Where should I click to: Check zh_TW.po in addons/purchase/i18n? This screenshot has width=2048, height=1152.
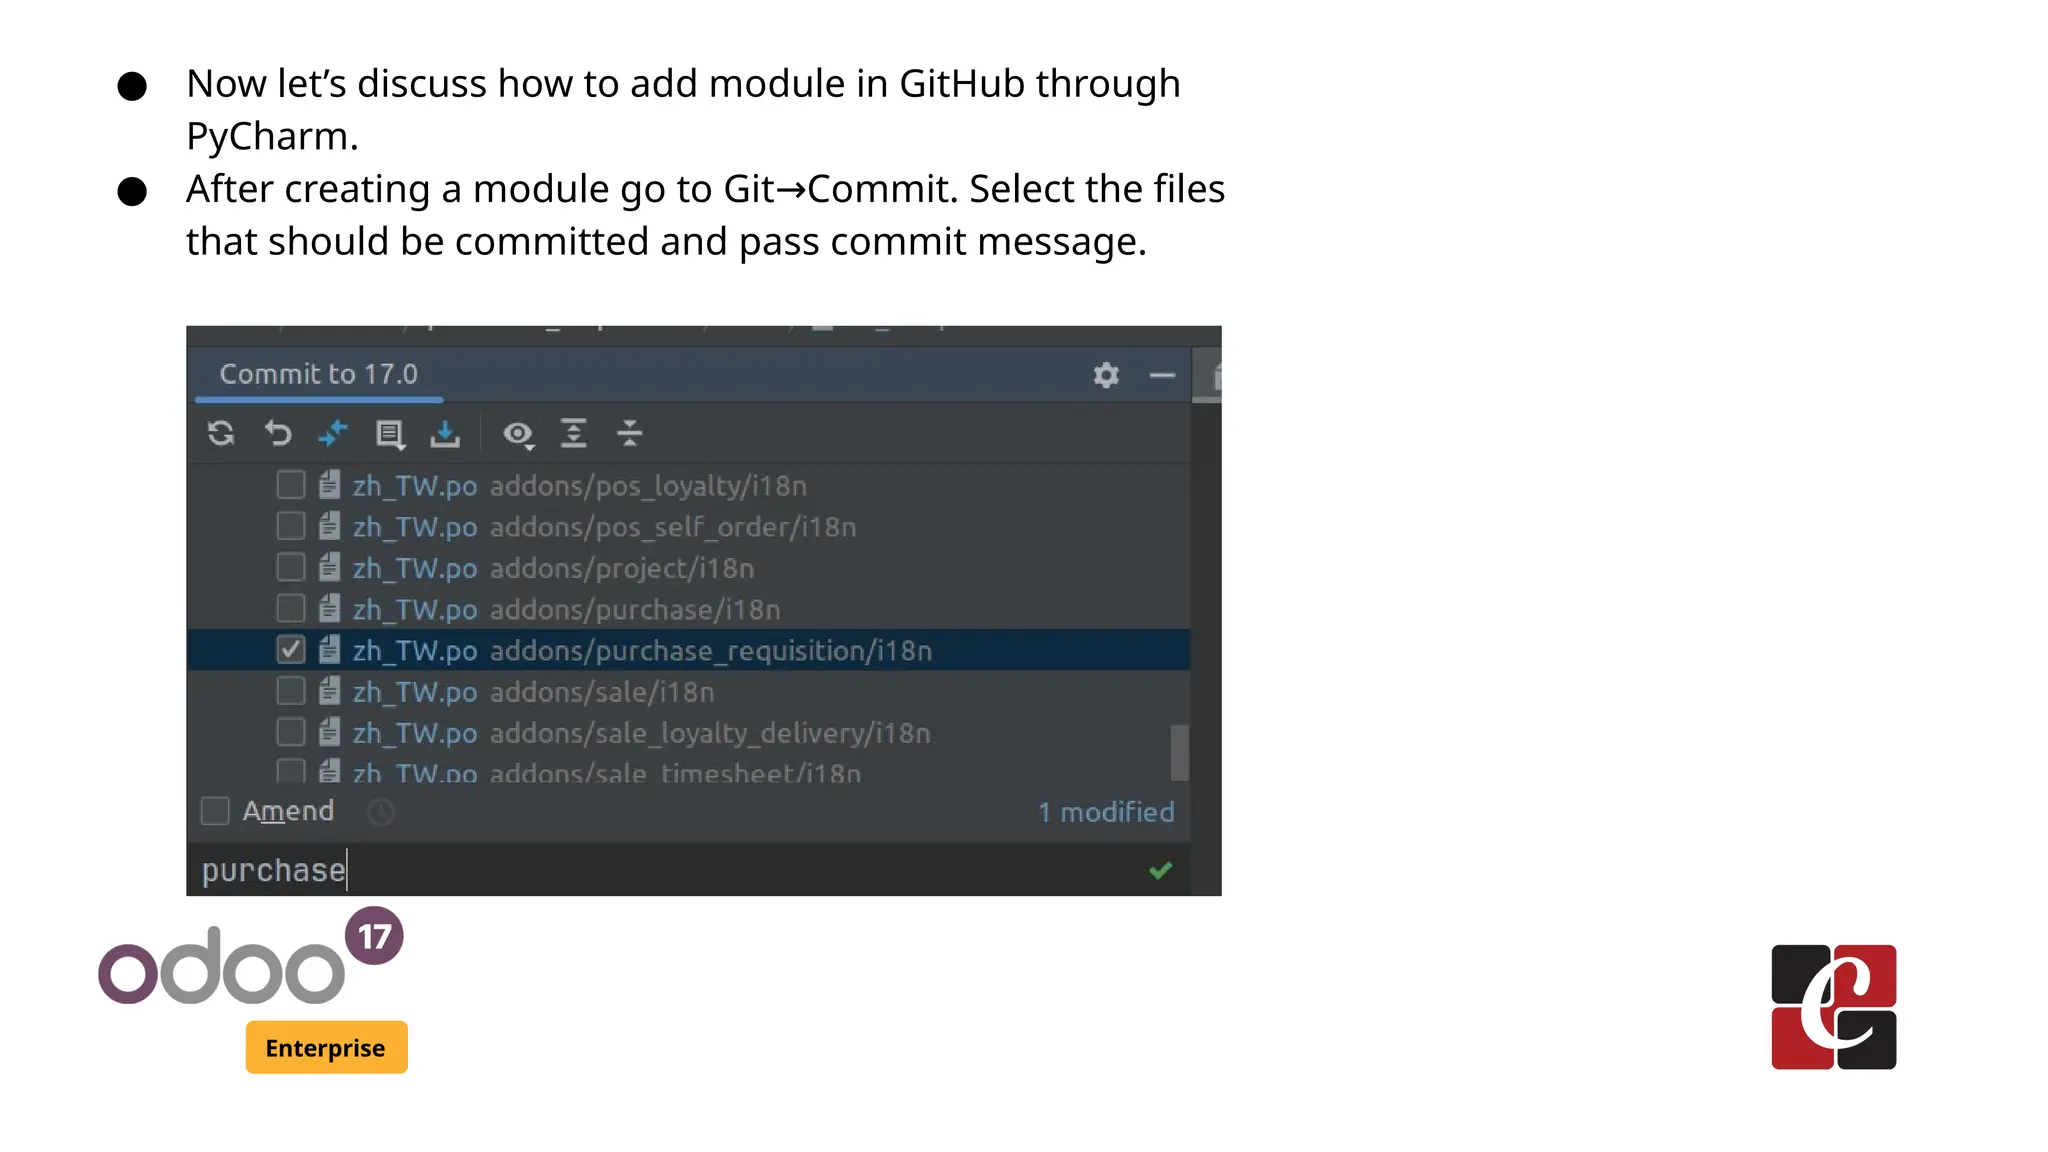tap(290, 608)
